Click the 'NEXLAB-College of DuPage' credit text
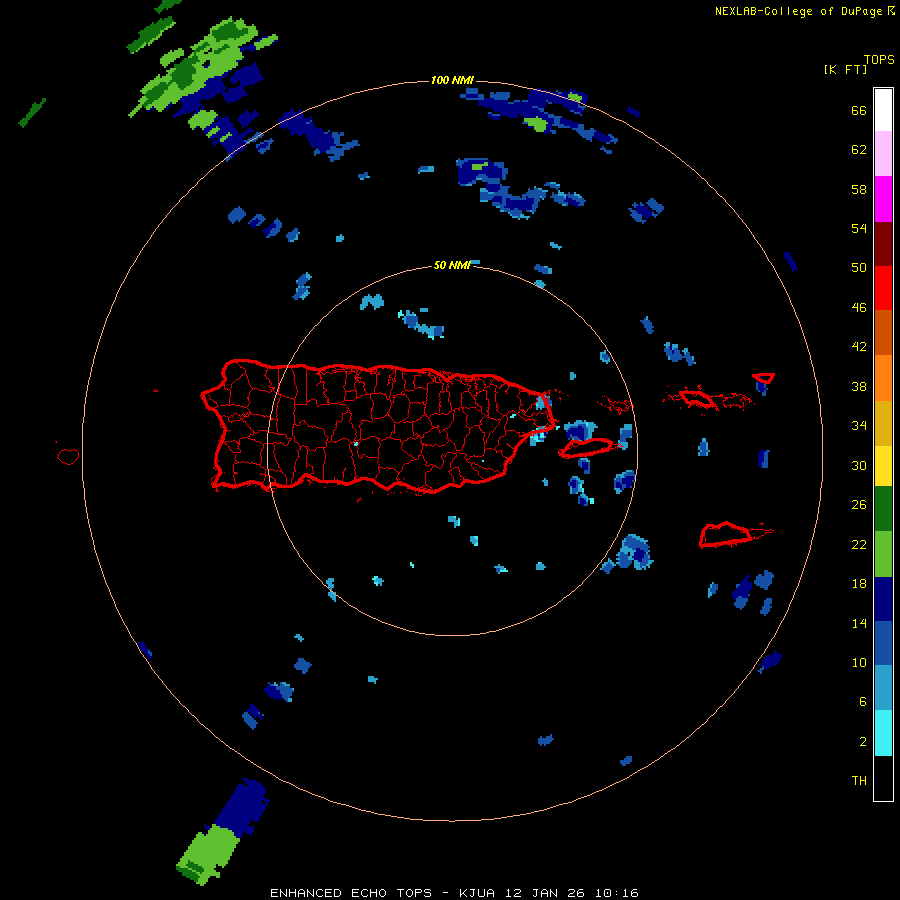This screenshot has width=900, height=900. coord(798,11)
